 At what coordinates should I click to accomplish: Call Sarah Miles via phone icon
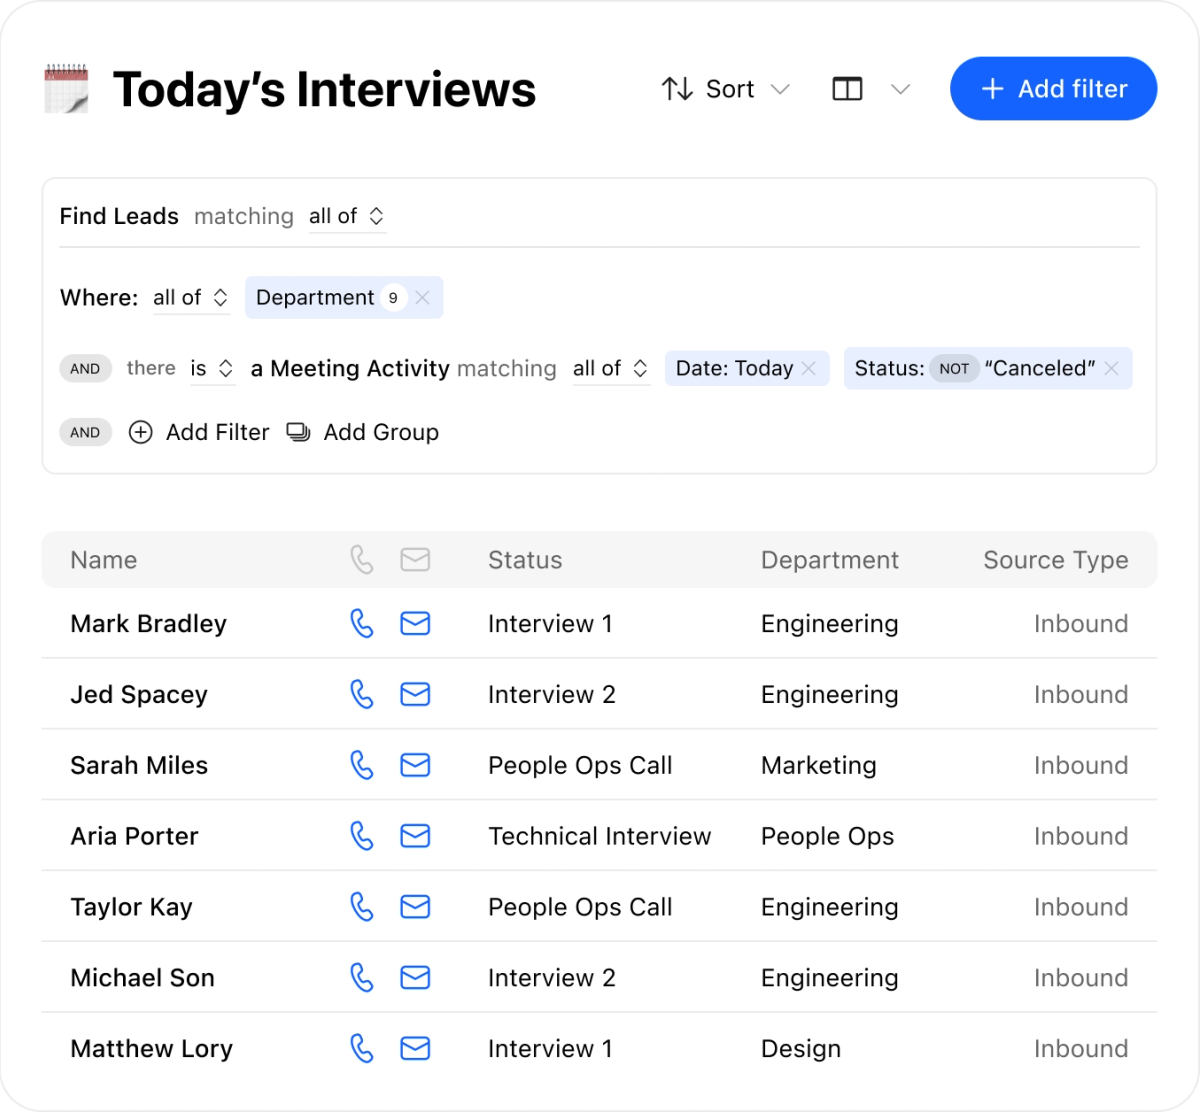coord(362,765)
